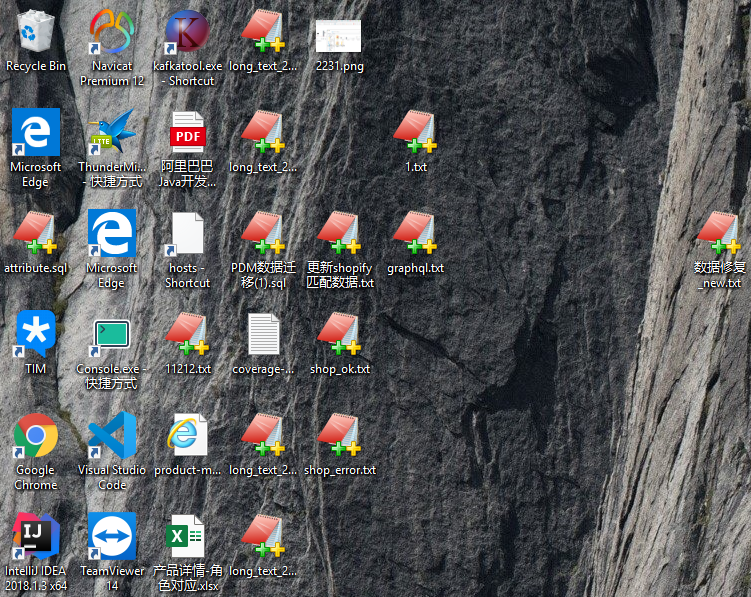Select the 2231.png image thumbnail
751x597 pixels.
[339, 36]
